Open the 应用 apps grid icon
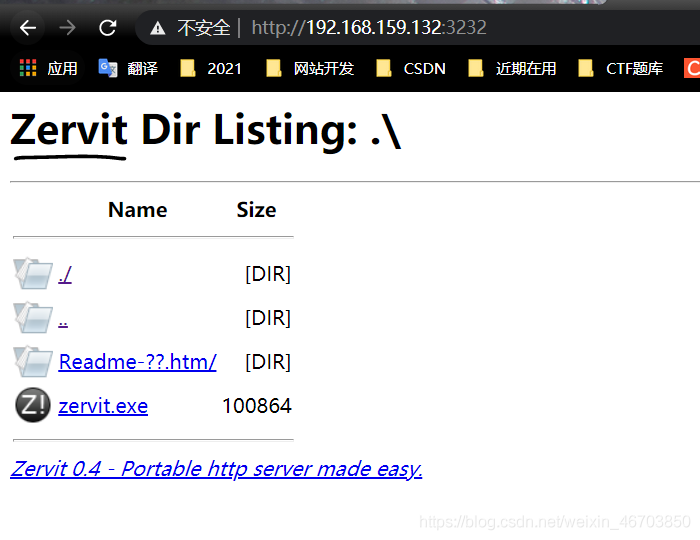This screenshot has width=700, height=540. click(28, 68)
